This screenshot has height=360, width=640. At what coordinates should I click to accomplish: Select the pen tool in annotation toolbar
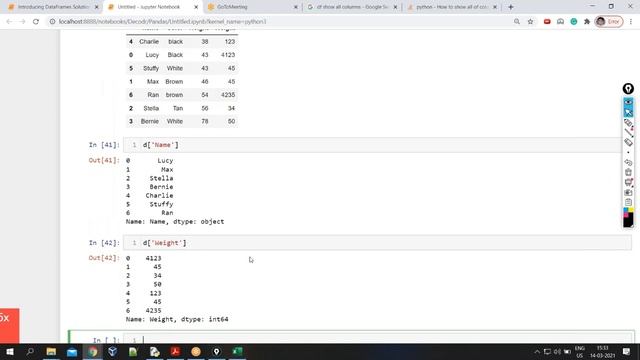(x=628, y=122)
